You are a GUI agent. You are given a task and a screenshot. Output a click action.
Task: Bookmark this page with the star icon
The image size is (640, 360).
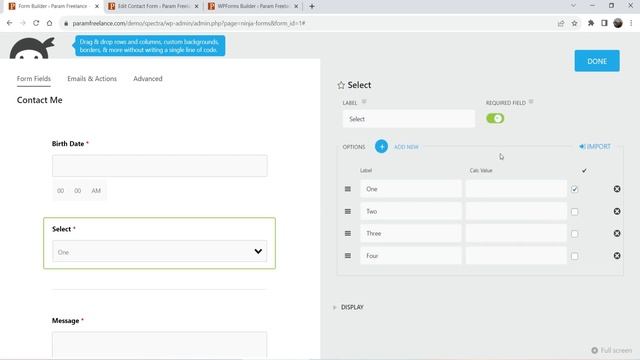(574, 23)
